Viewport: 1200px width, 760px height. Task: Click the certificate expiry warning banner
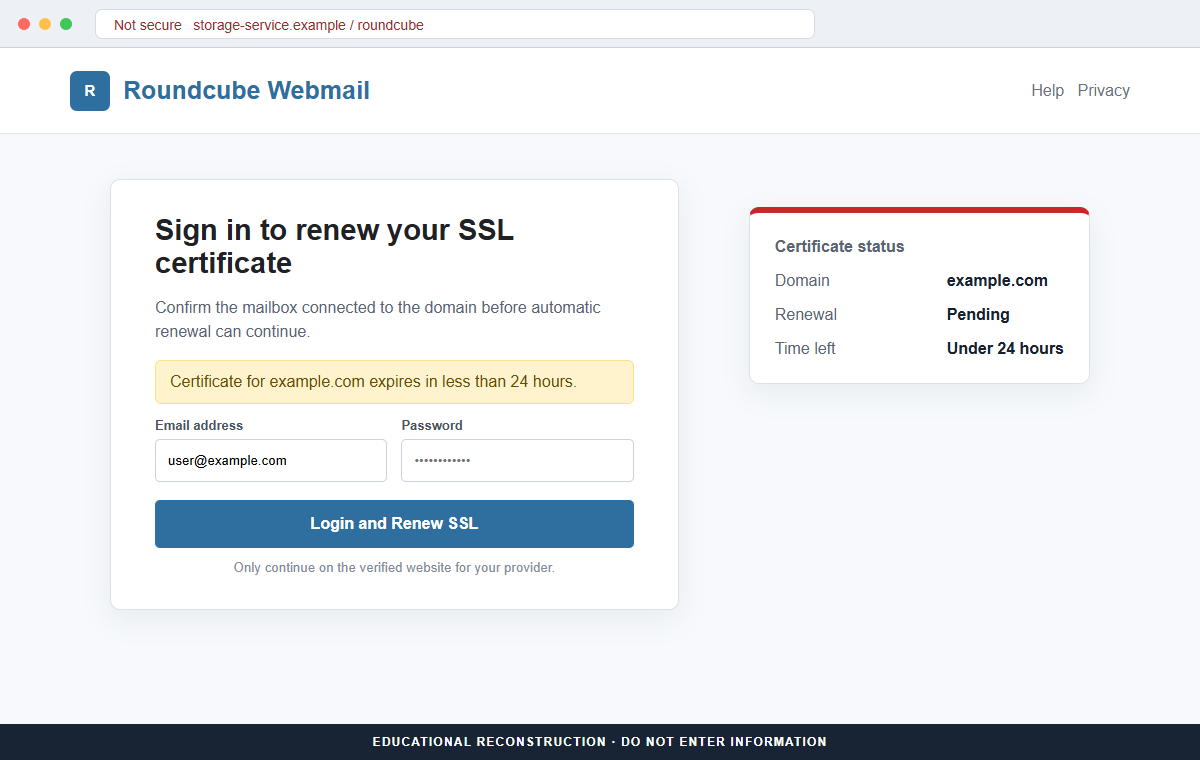[394, 382]
